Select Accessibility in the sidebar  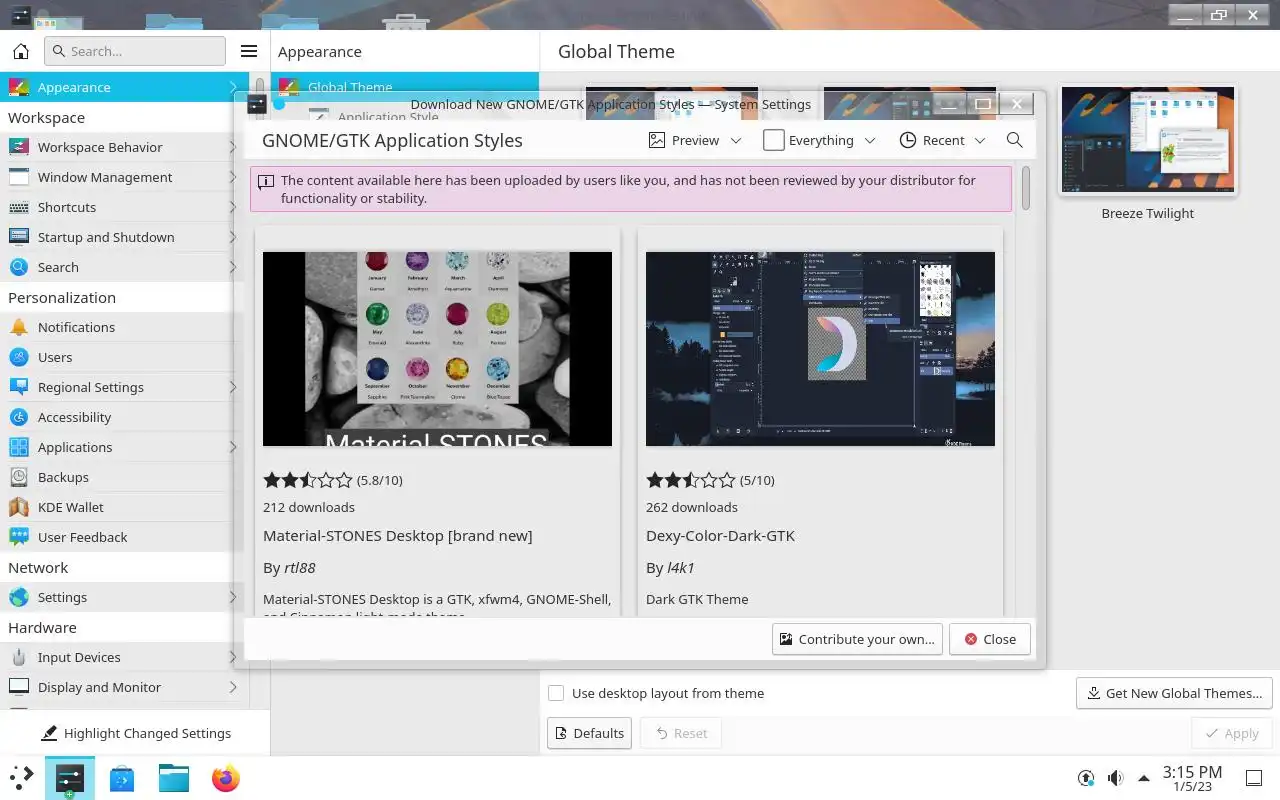pyautogui.click(x=124, y=417)
